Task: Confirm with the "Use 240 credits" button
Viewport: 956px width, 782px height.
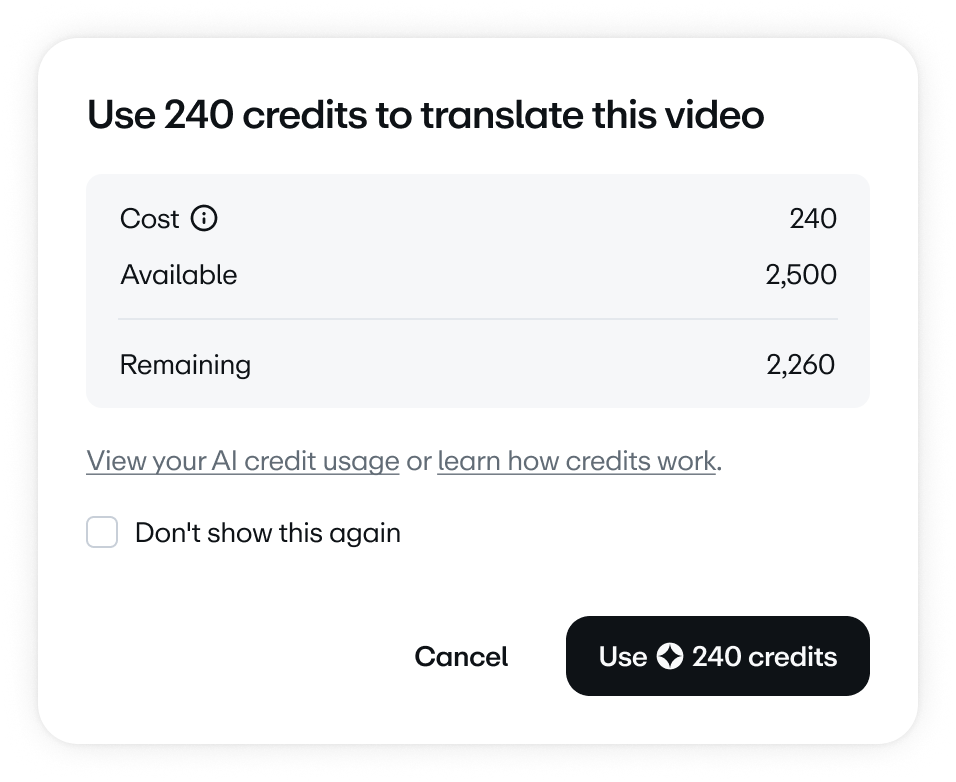Action: coord(717,656)
